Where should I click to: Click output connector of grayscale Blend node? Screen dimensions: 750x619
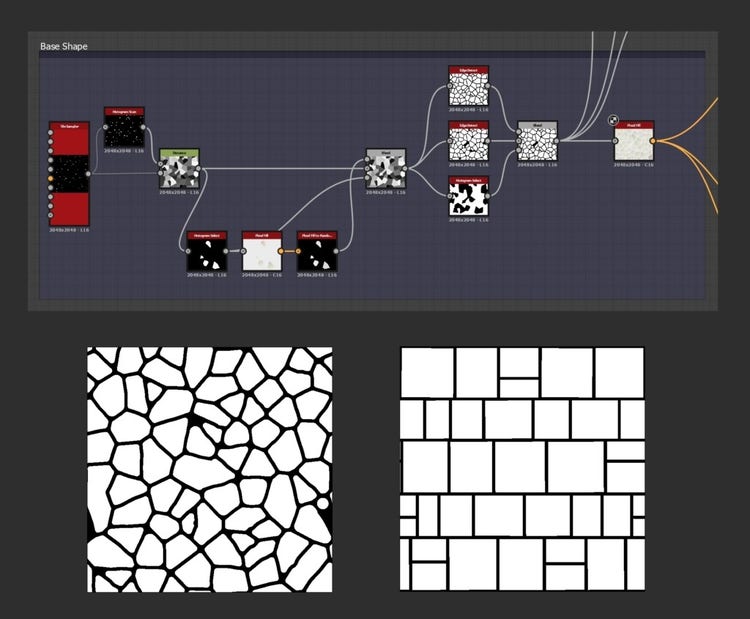(406, 169)
